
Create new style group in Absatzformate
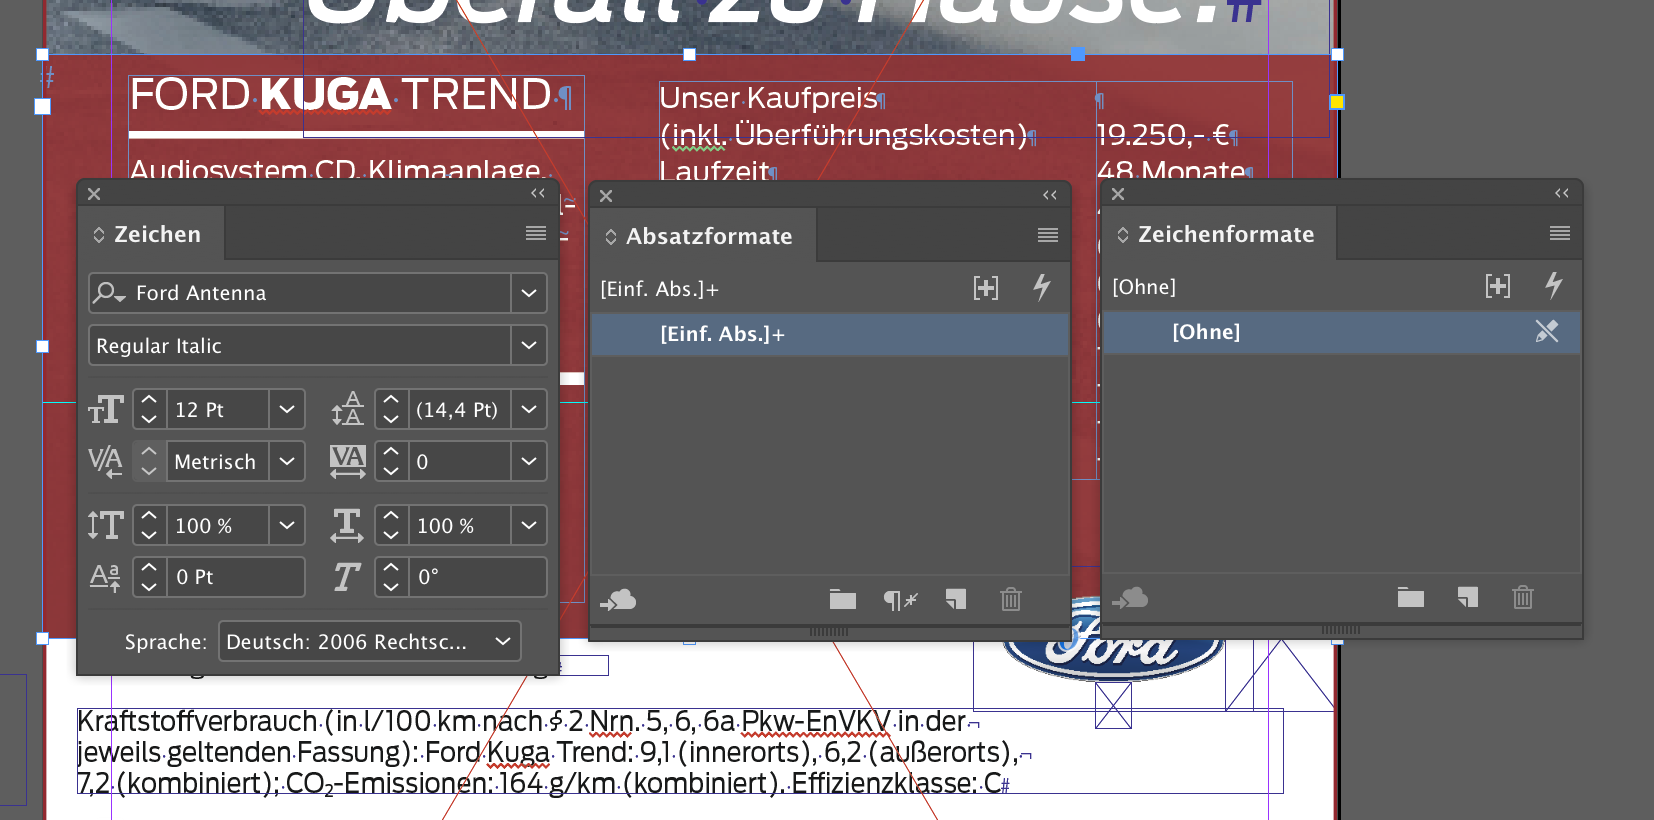[843, 600]
